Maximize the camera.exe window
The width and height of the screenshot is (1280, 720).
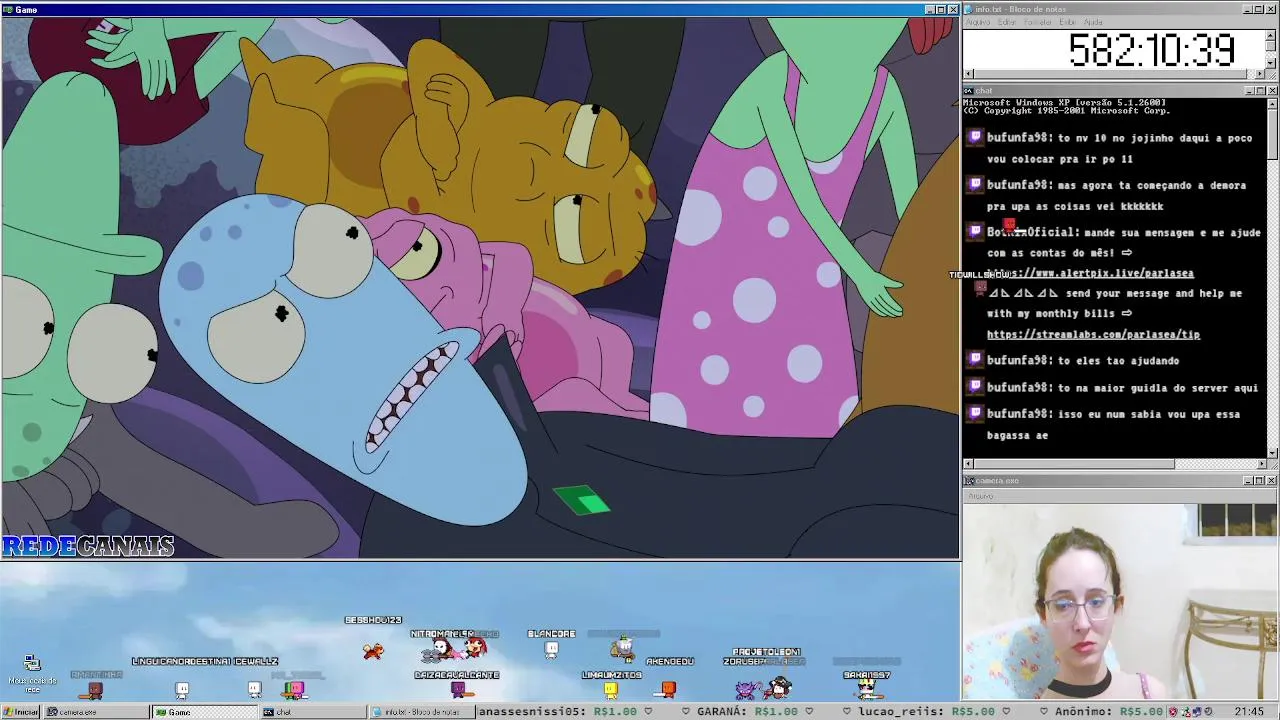click(x=1260, y=481)
